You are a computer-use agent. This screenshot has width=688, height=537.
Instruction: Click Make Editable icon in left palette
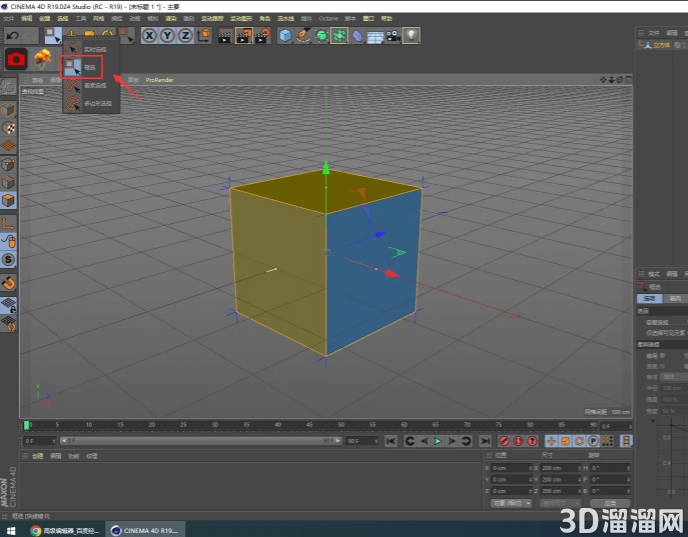8,86
